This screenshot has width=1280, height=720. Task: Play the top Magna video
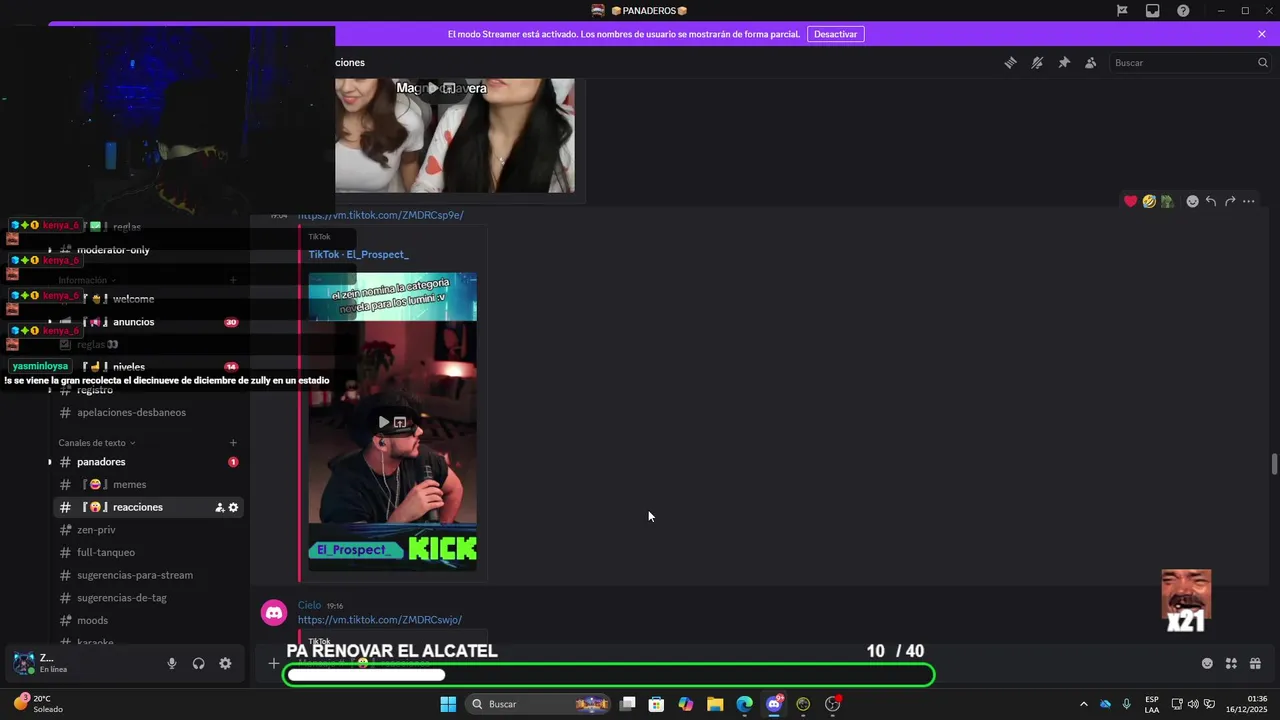(x=433, y=88)
